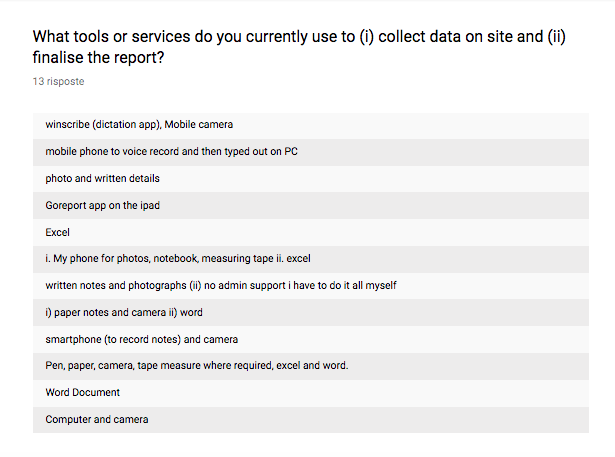Click the words 'finalise the report?' in heading

tap(98, 58)
